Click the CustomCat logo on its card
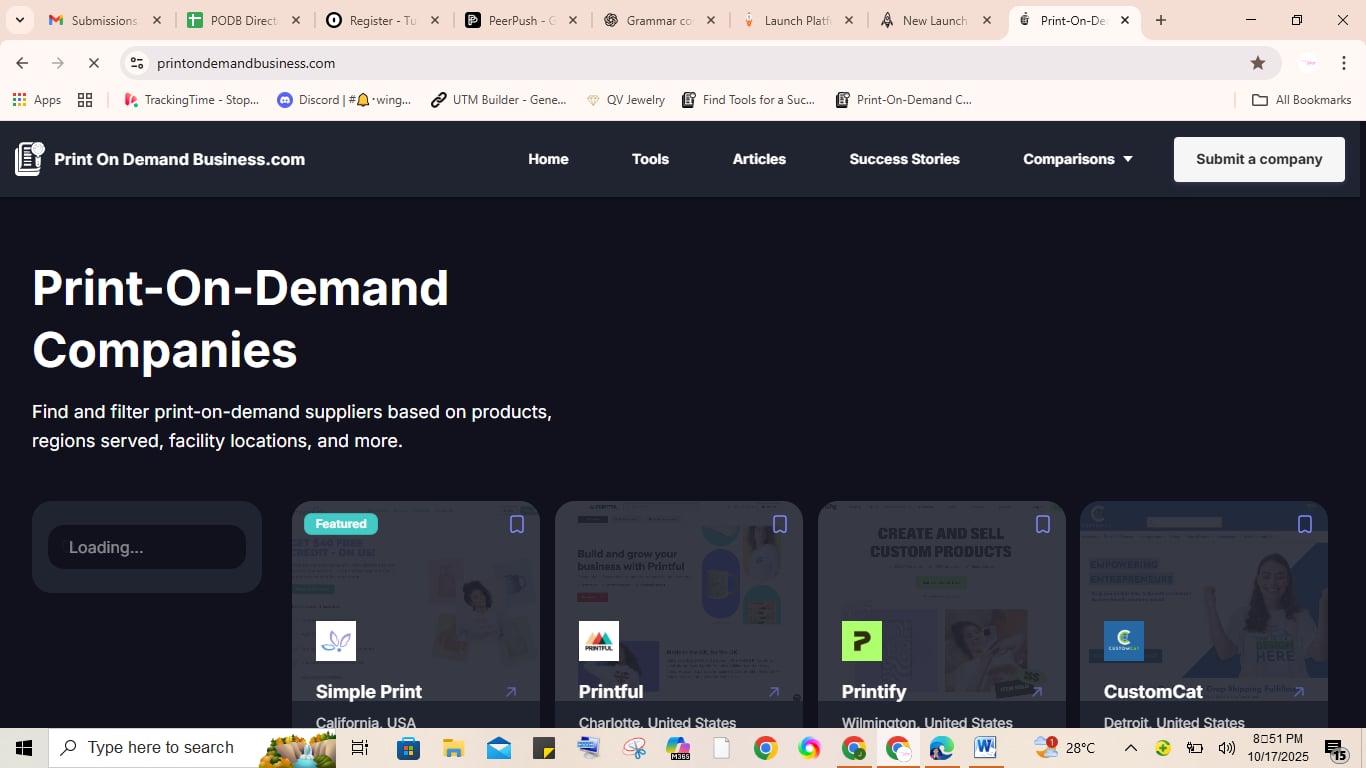The width and height of the screenshot is (1366, 768). pyautogui.click(x=1124, y=641)
